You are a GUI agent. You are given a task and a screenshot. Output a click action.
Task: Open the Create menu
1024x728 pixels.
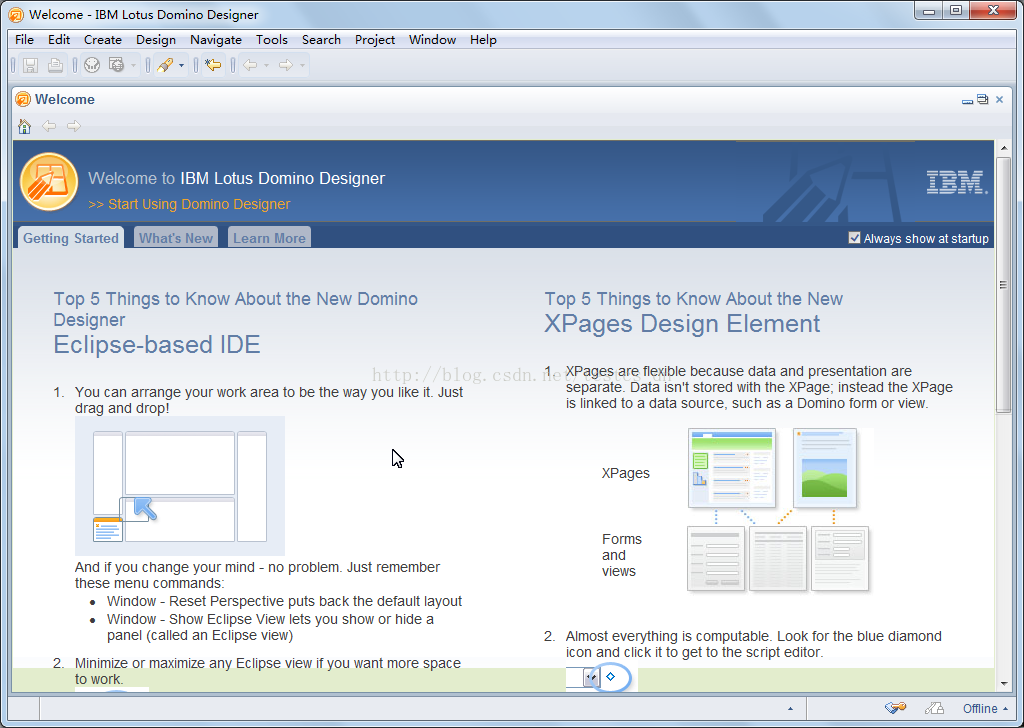click(103, 40)
